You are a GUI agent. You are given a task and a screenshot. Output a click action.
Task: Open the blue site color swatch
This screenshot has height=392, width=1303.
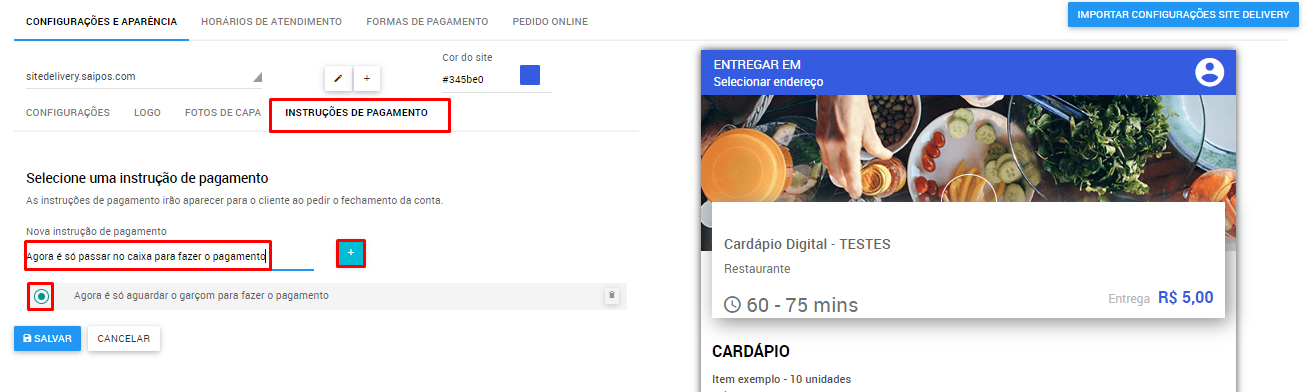[x=530, y=76]
